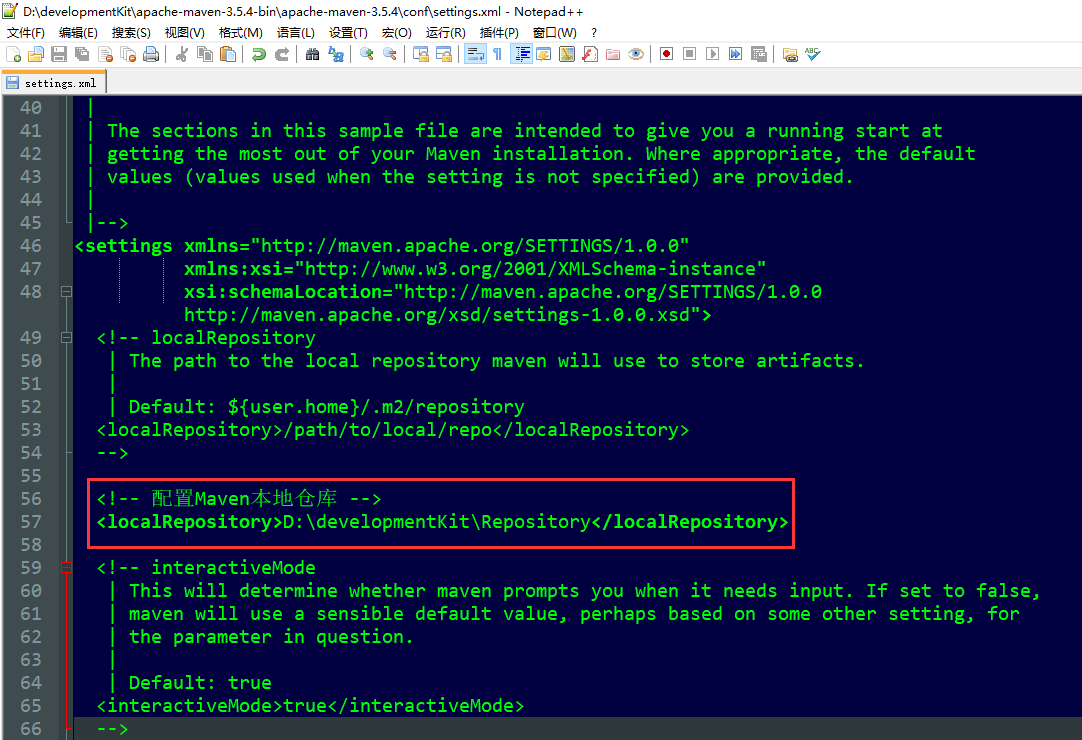The width and height of the screenshot is (1082, 740).
Task: Click the <settings tag on line 46
Action: click(124, 246)
